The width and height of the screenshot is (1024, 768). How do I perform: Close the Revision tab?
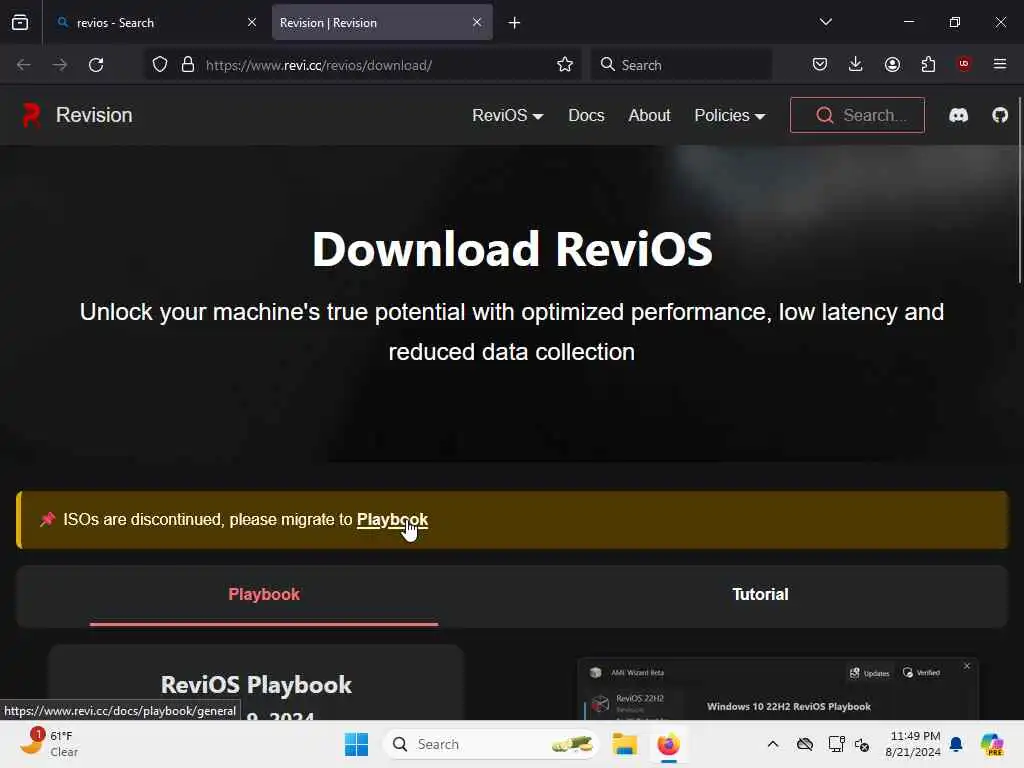(477, 22)
